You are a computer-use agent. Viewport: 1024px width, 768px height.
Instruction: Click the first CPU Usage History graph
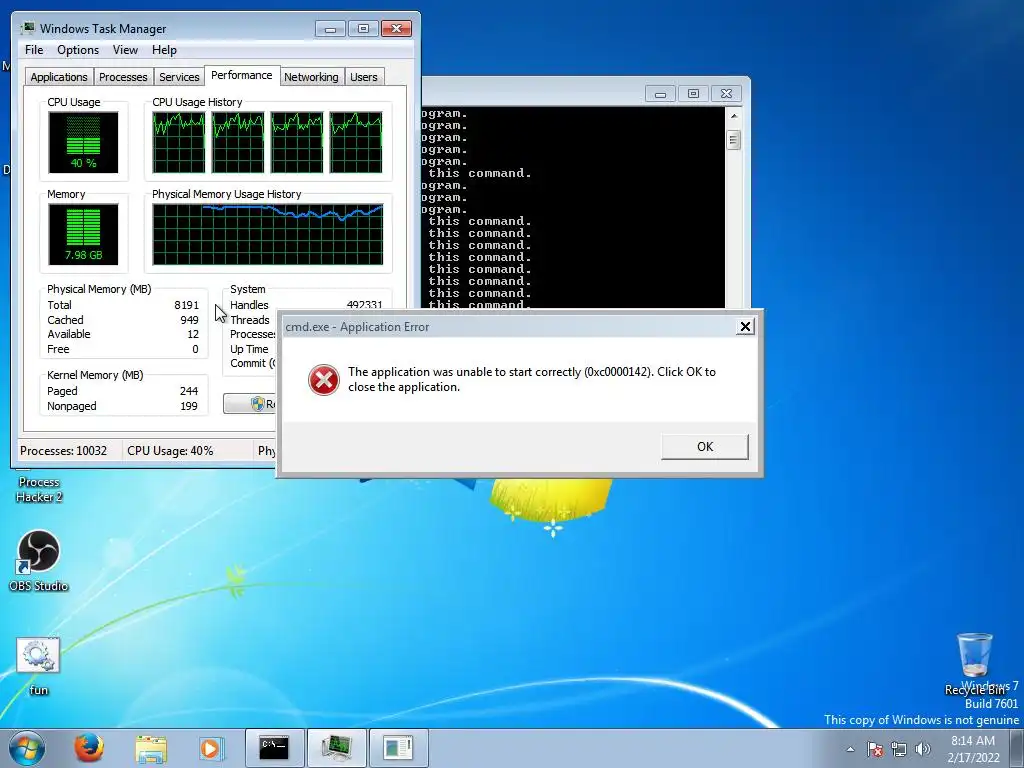pos(178,142)
